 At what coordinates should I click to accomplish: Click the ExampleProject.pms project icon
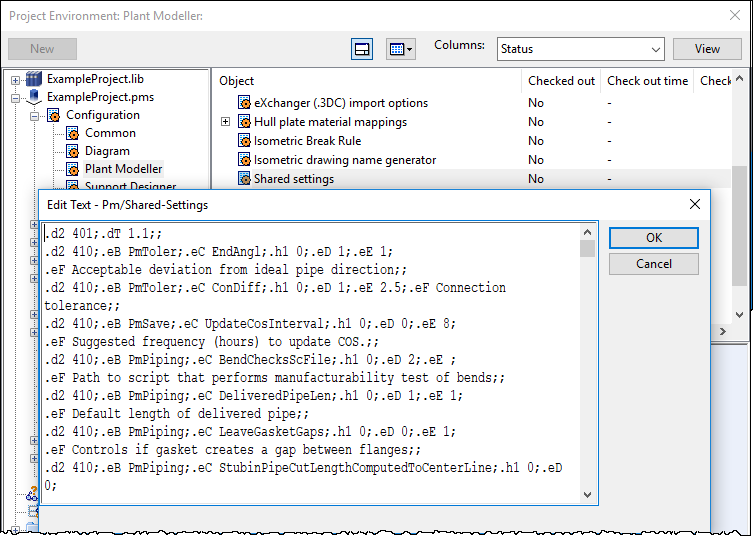tap(34, 97)
